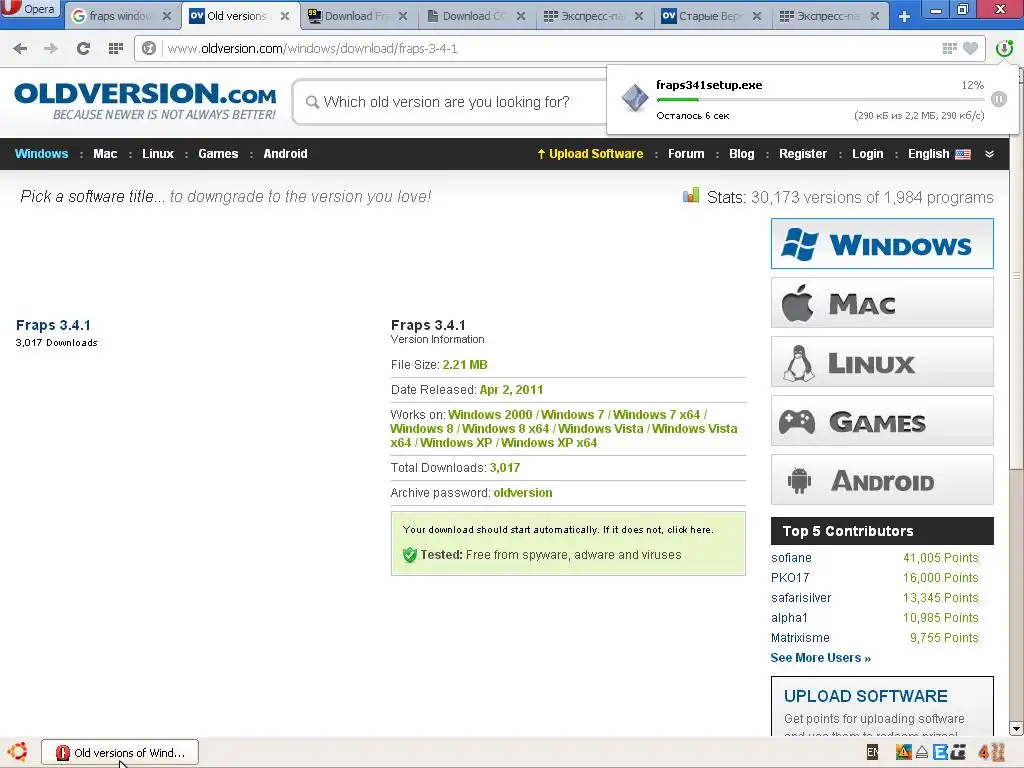This screenshot has height=768, width=1024.
Task: Bookmark page with the heart icon
Action: [971, 48]
